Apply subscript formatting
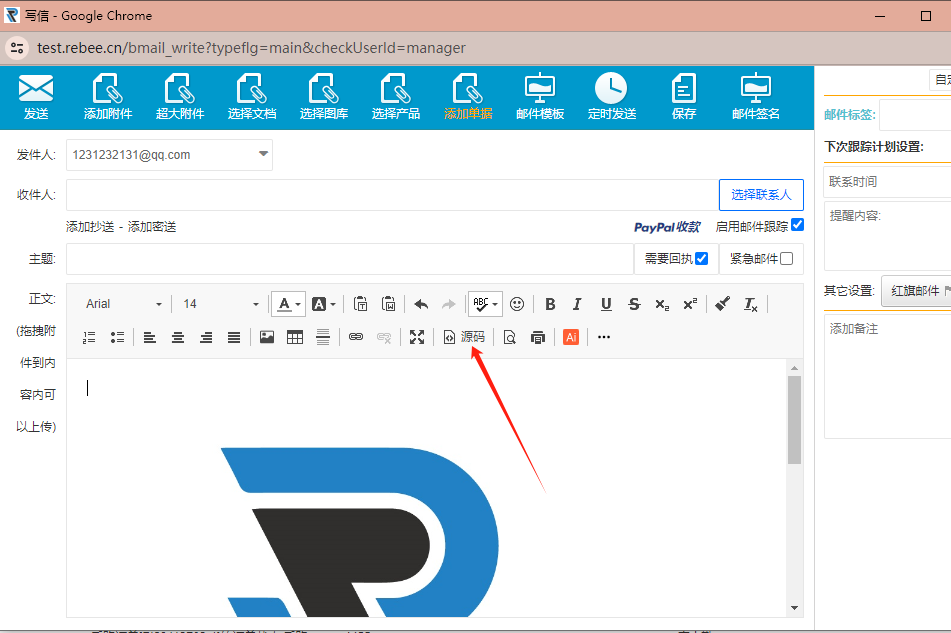Image resolution: width=951 pixels, height=633 pixels. (x=662, y=304)
